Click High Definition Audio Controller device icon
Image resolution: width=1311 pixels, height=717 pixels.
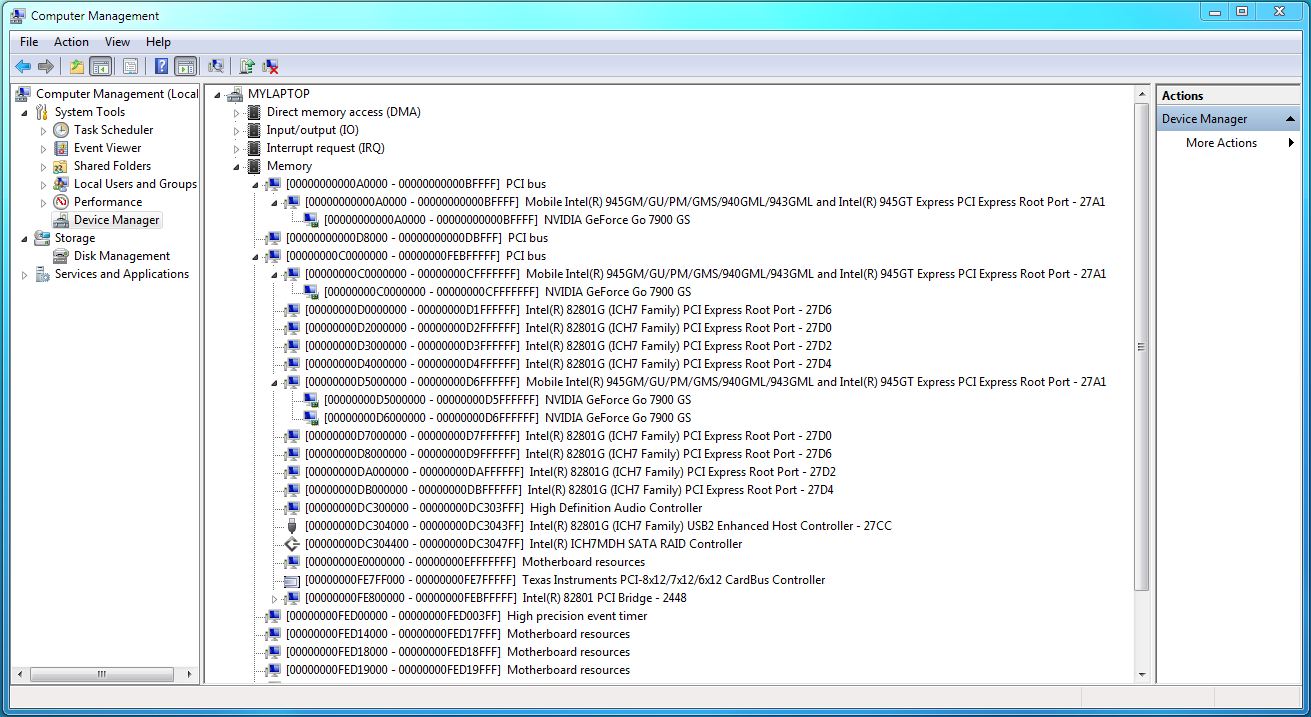point(292,508)
